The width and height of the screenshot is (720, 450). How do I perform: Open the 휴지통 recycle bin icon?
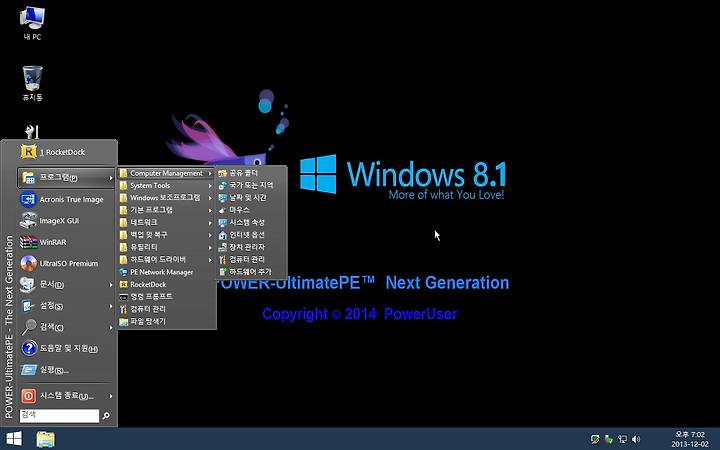coord(32,83)
